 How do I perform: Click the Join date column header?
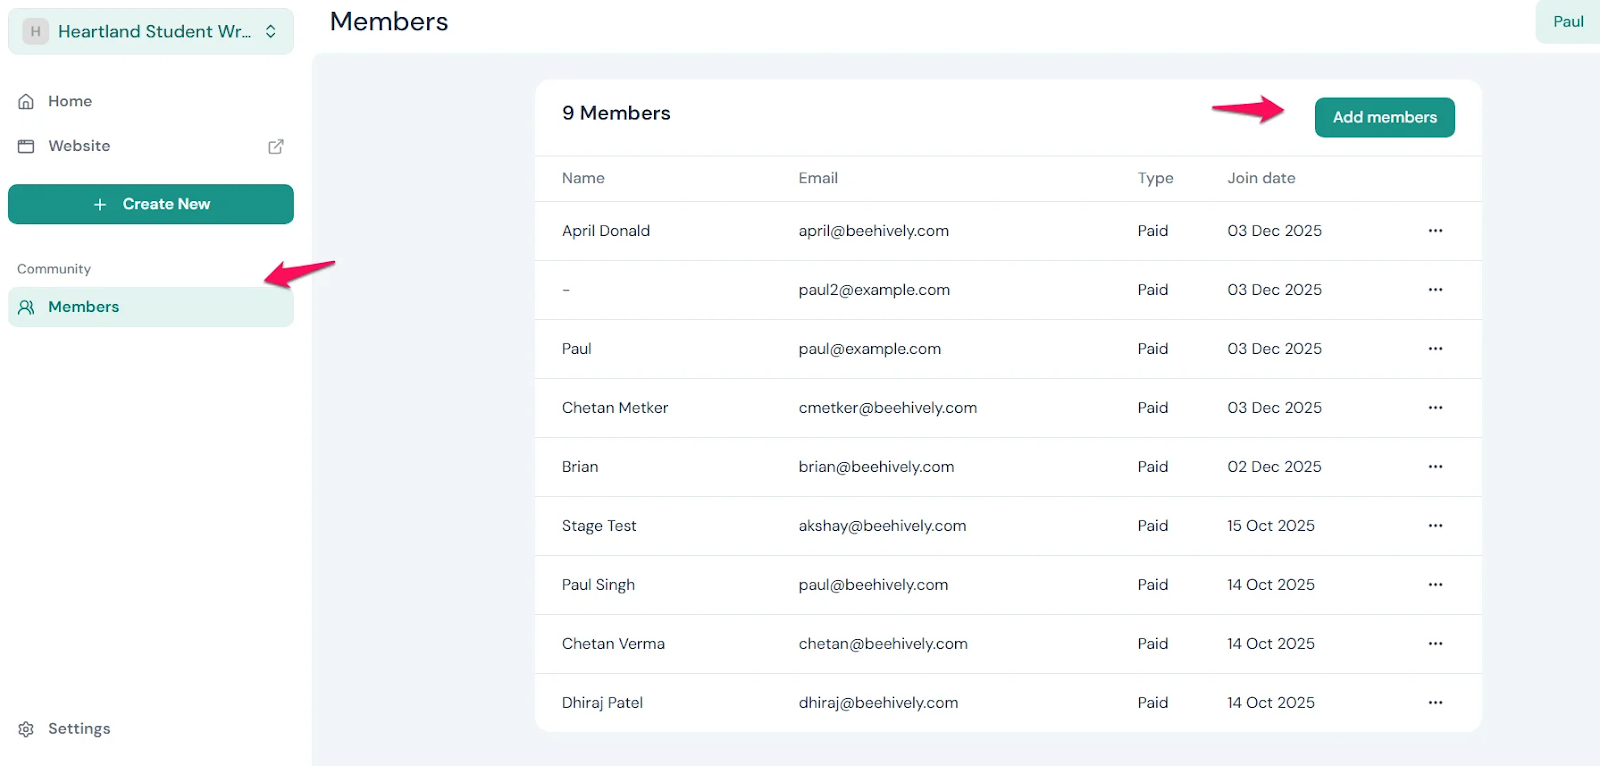tap(1261, 178)
